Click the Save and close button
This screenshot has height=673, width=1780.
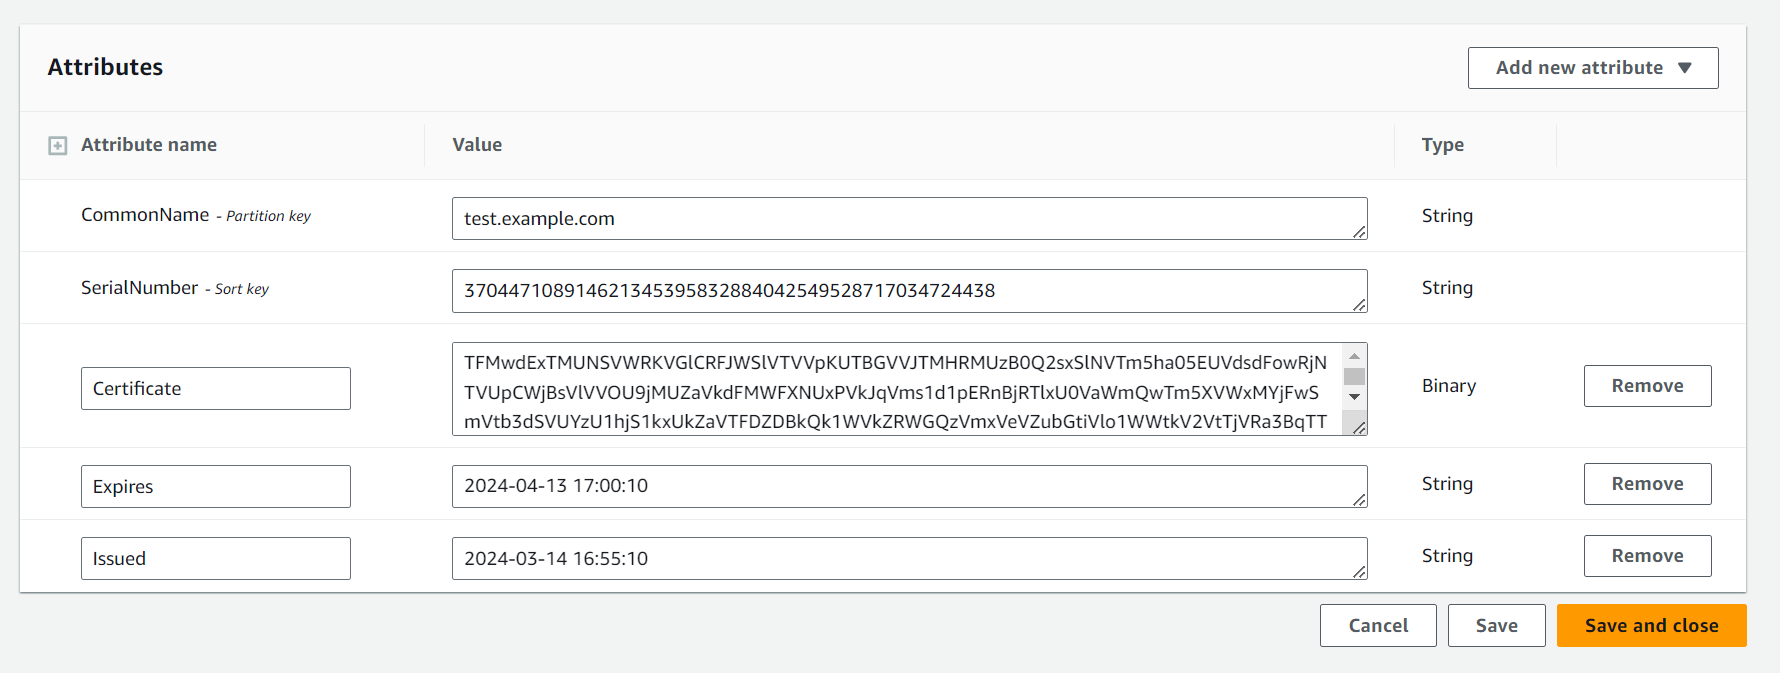[x=1651, y=625]
